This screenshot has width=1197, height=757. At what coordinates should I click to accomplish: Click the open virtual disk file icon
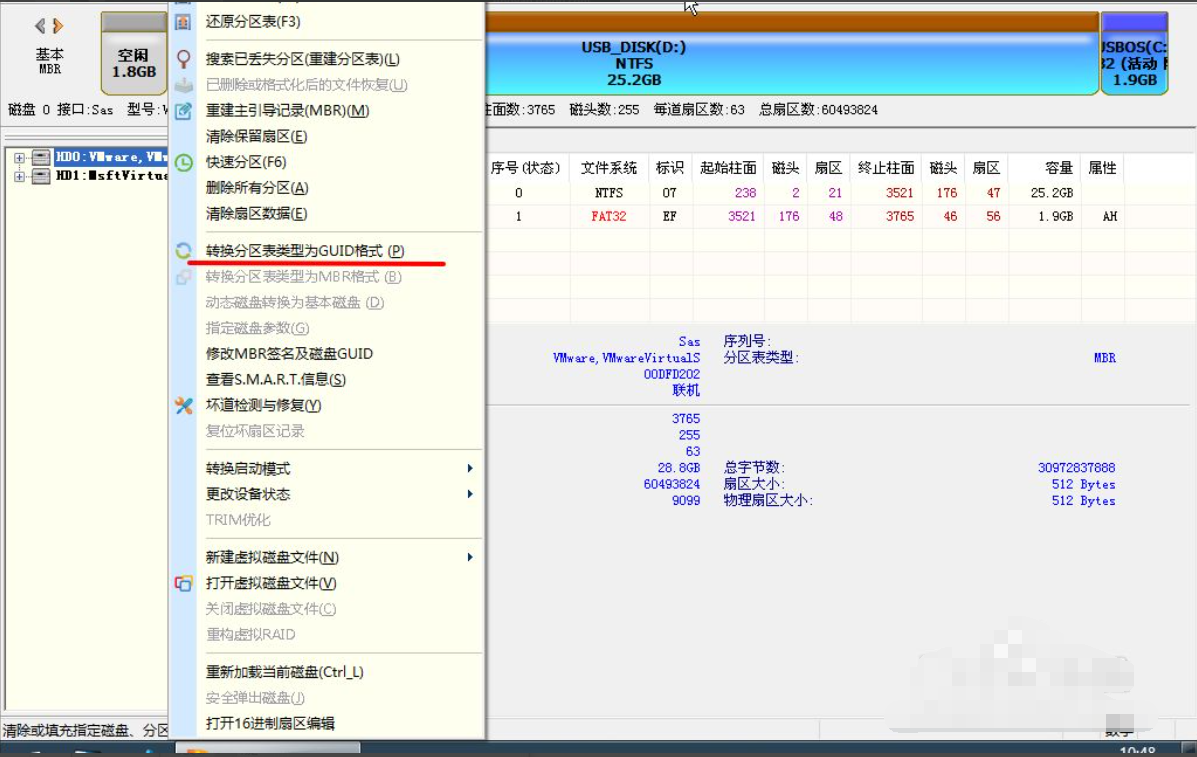[183, 582]
